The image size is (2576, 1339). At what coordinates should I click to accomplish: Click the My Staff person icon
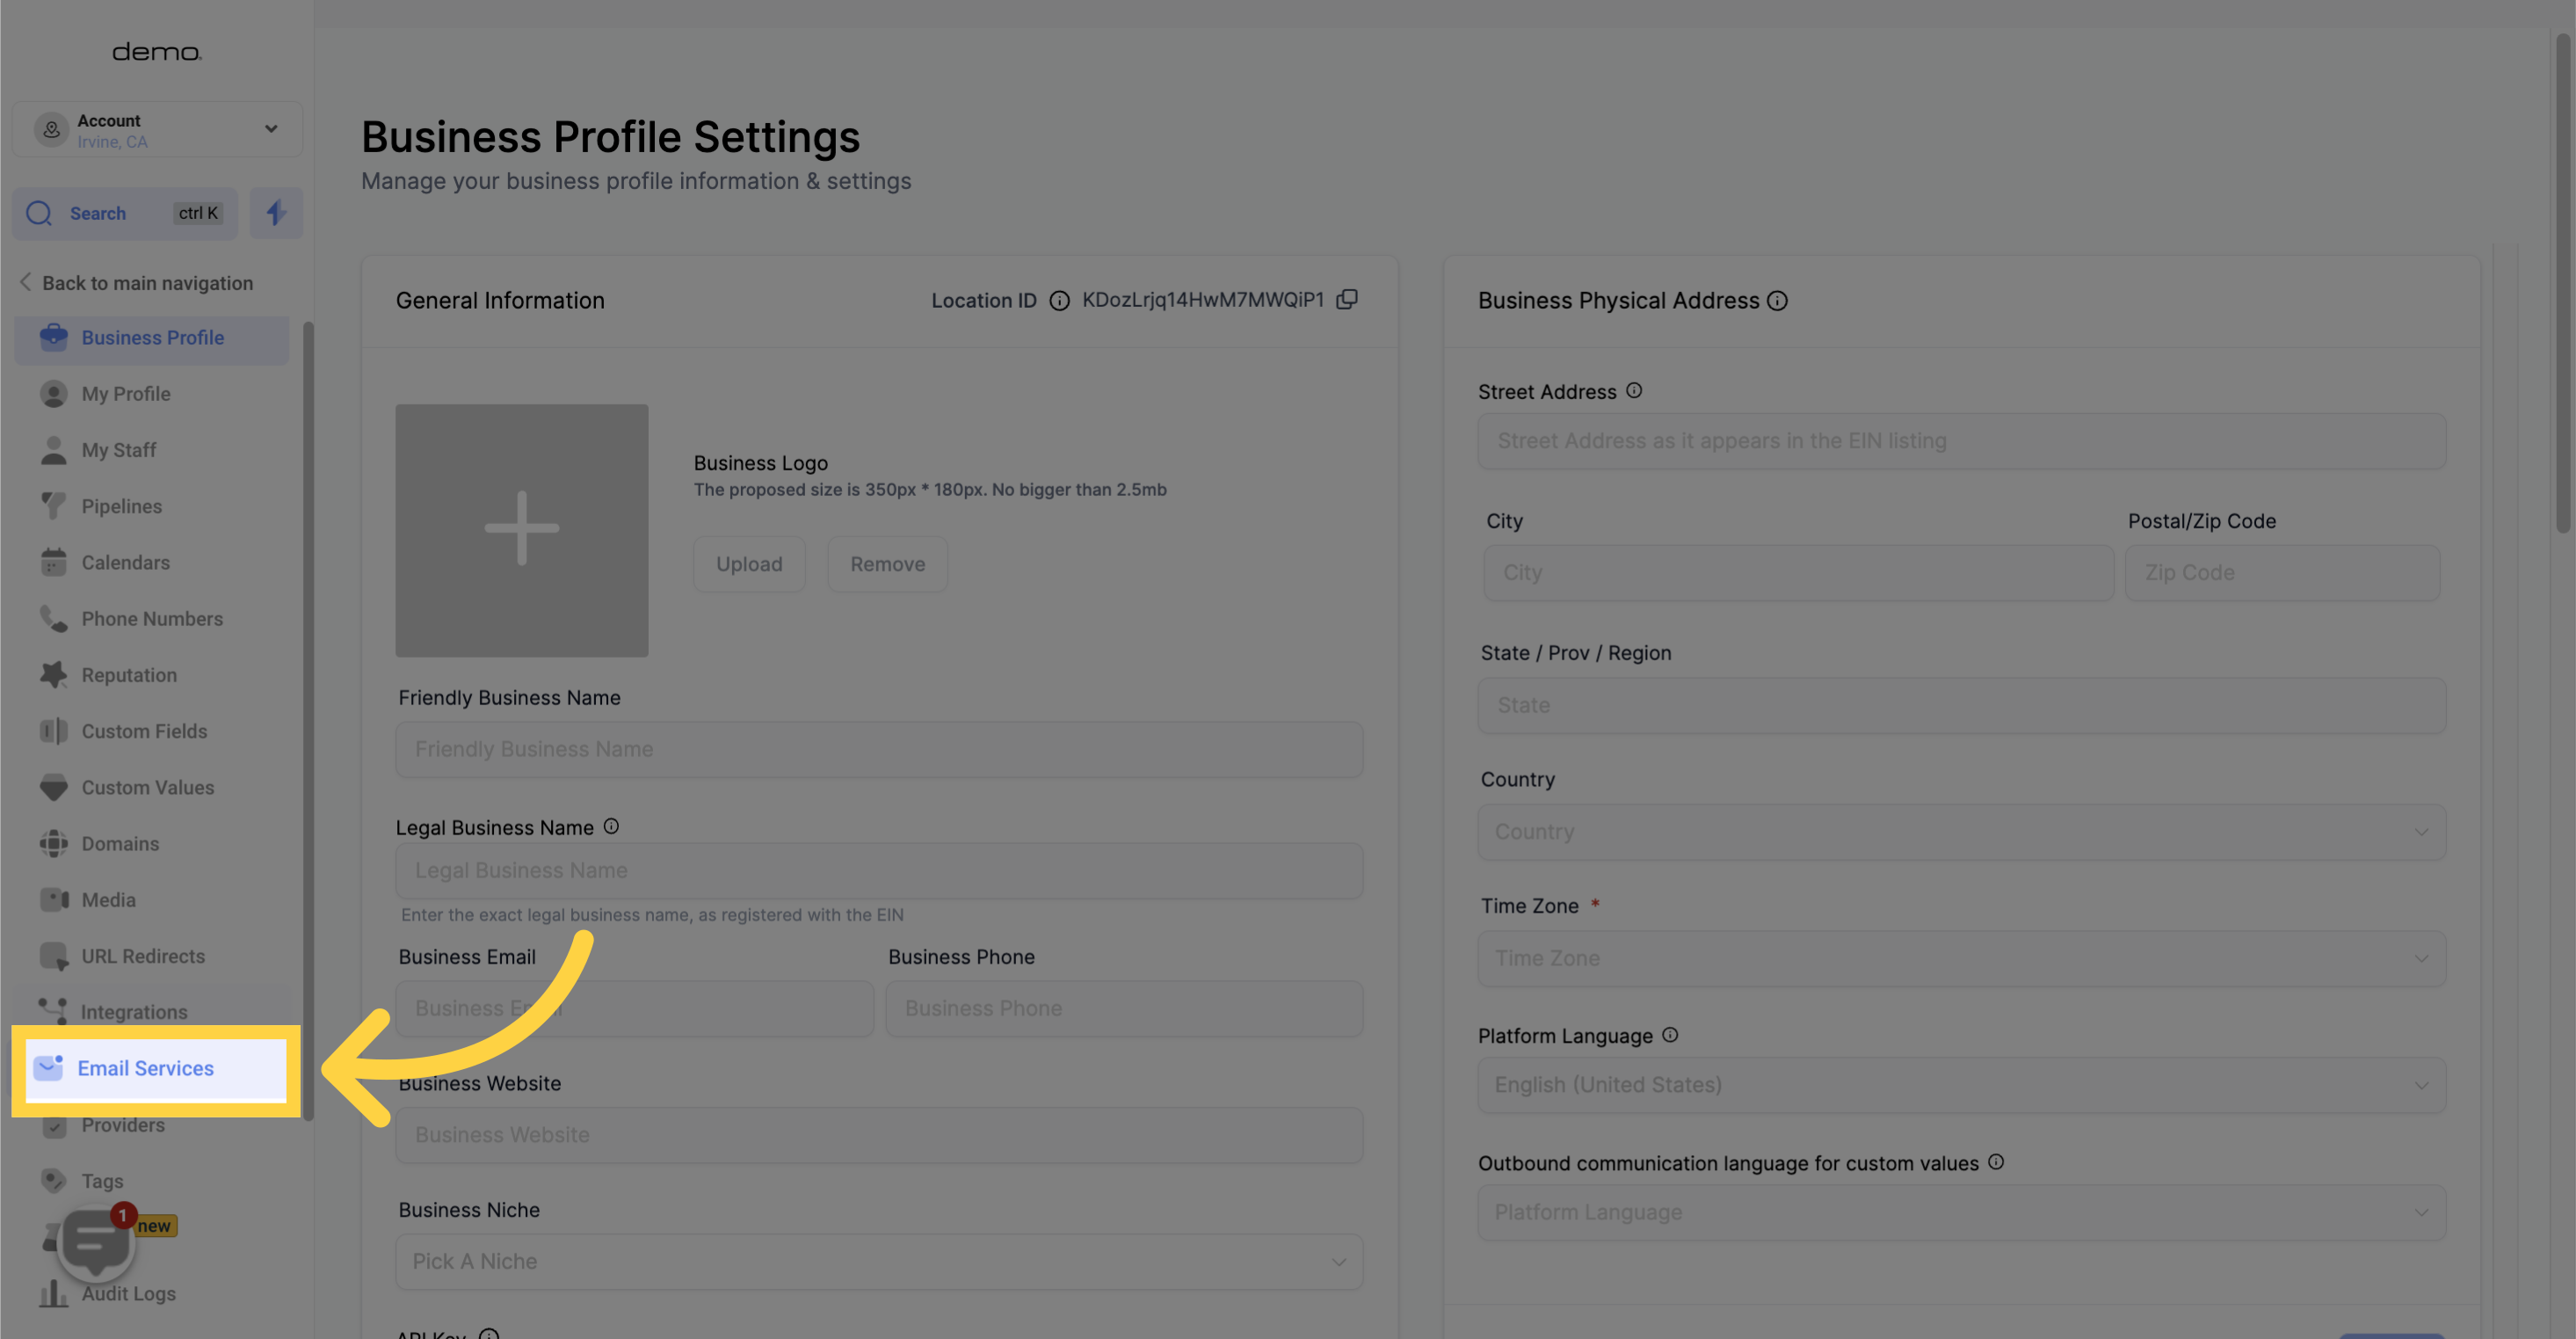pyautogui.click(x=54, y=450)
